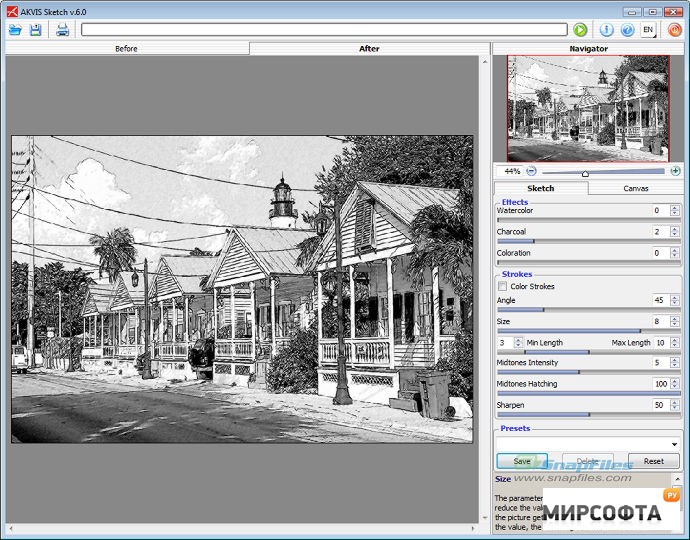Click the Charcoal value spinner arrows

point(675,232)
